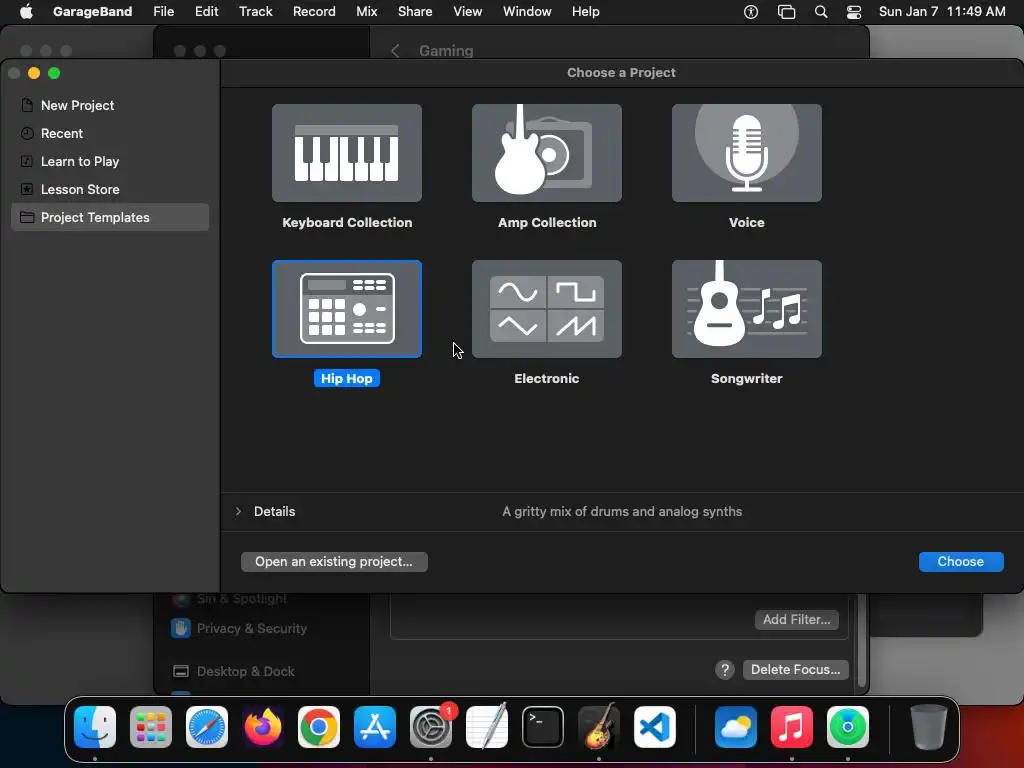Open the Record menu
The width and height of the screenshot is (1024, 768).
pos(314,12)
